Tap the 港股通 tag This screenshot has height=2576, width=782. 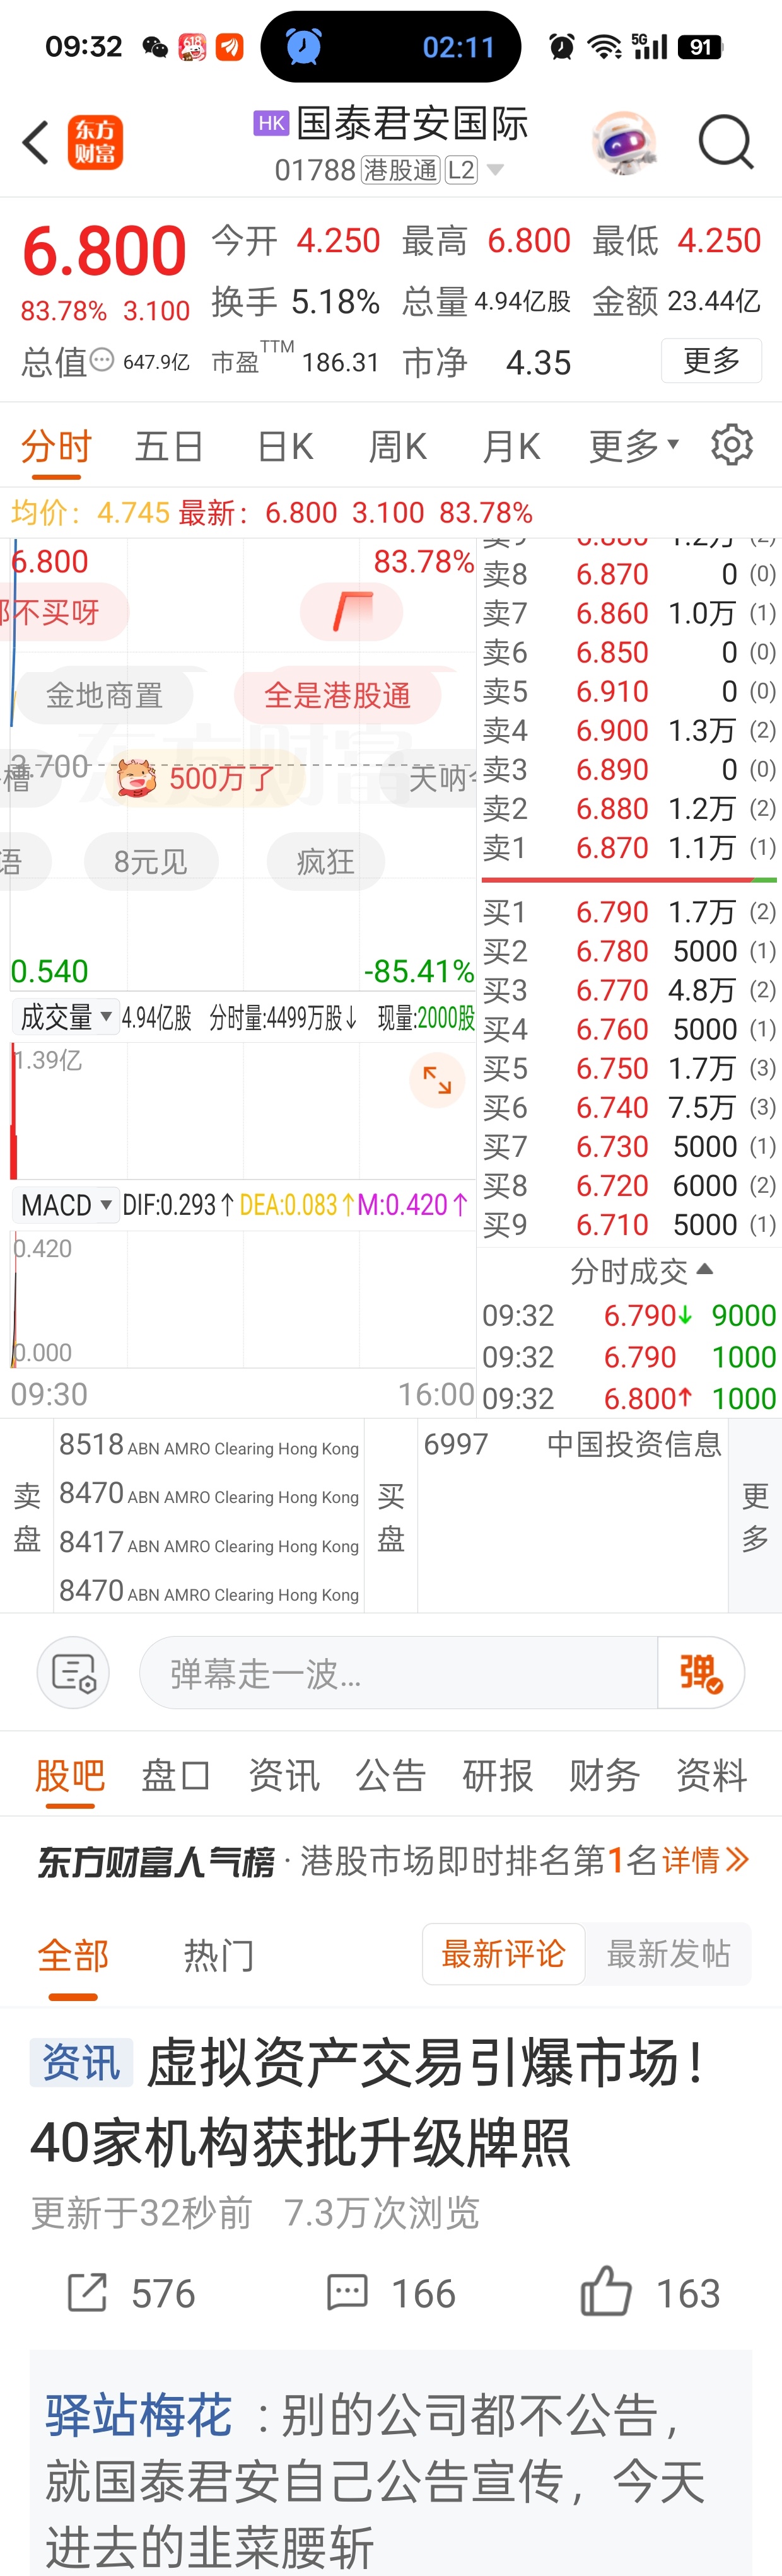400,170
